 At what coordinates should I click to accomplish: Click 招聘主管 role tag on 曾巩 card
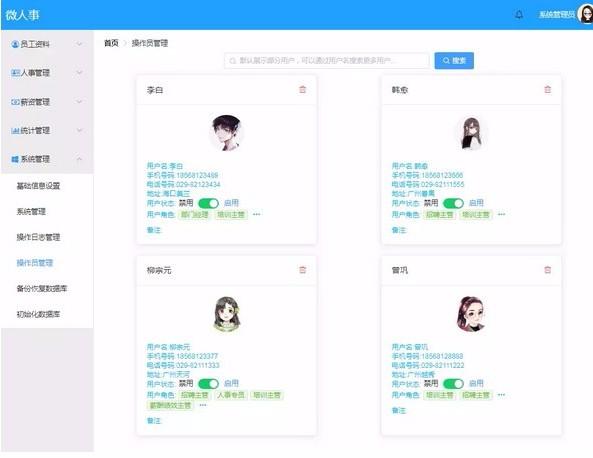(x=476, y=395)
